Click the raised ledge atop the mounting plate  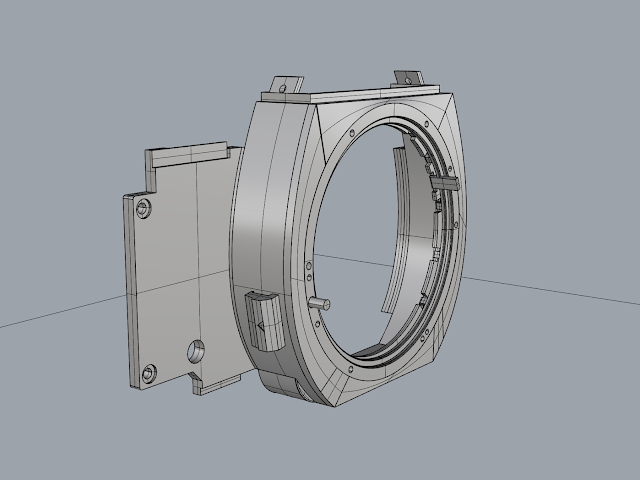coord(190,155)
